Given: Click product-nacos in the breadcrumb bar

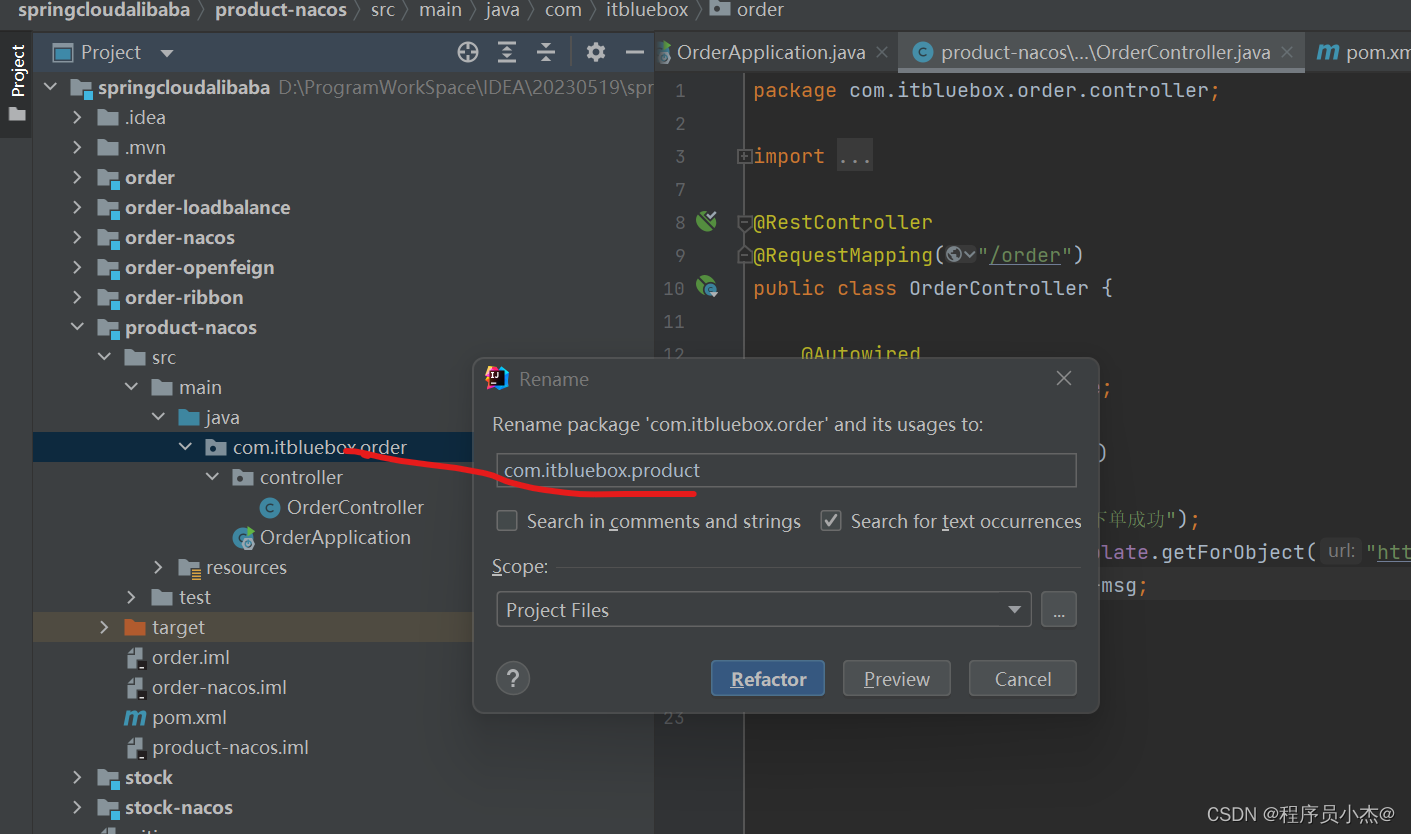Looking at the screenshot, I should coord(281,10).
